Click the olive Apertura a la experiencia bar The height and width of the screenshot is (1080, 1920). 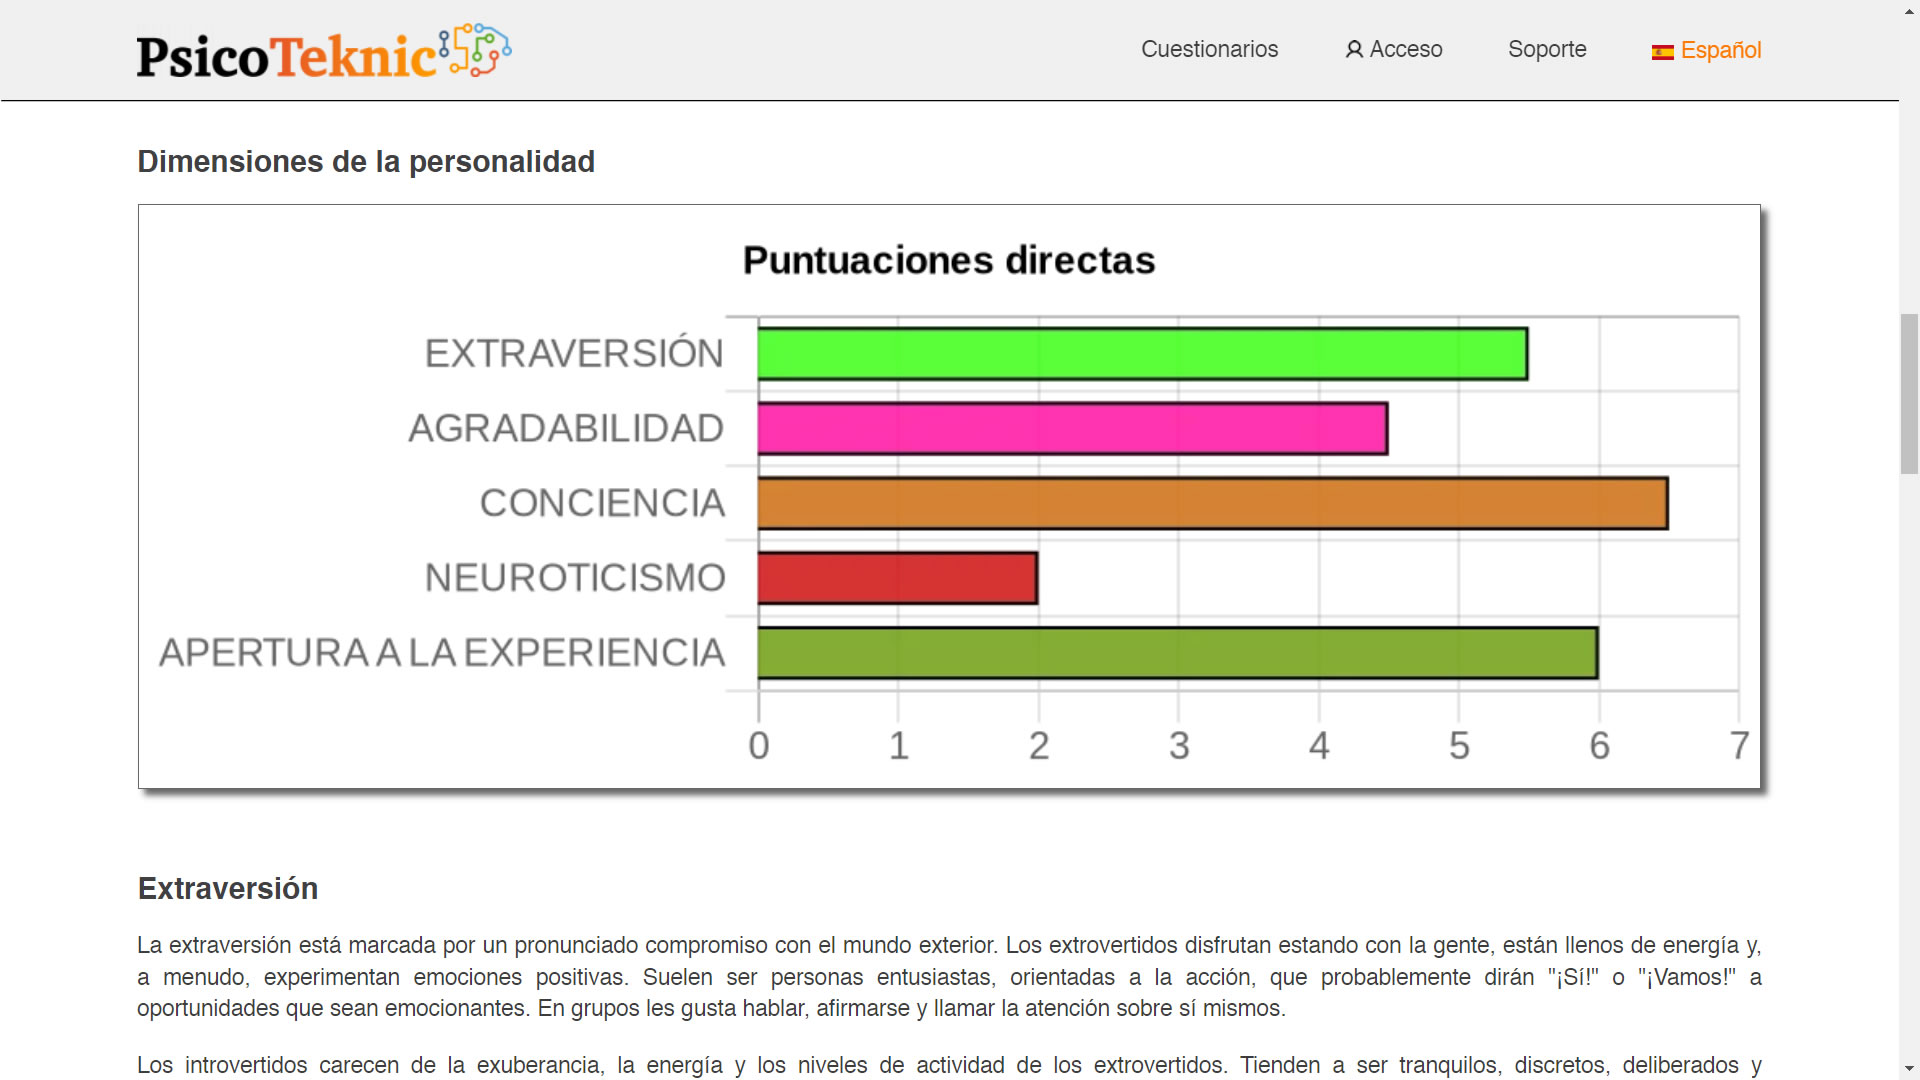pyautogui.click(x=1177, y=653)
